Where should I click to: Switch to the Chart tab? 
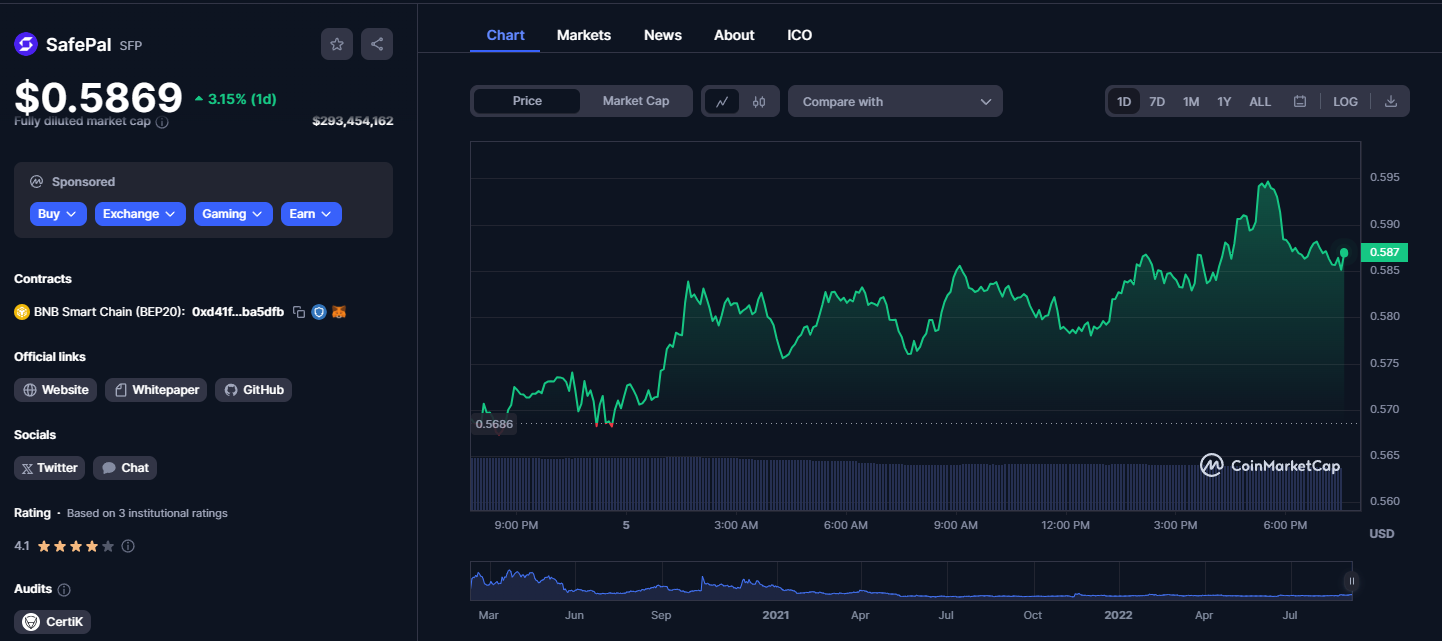pyautogui.click(x=505, y=35)
